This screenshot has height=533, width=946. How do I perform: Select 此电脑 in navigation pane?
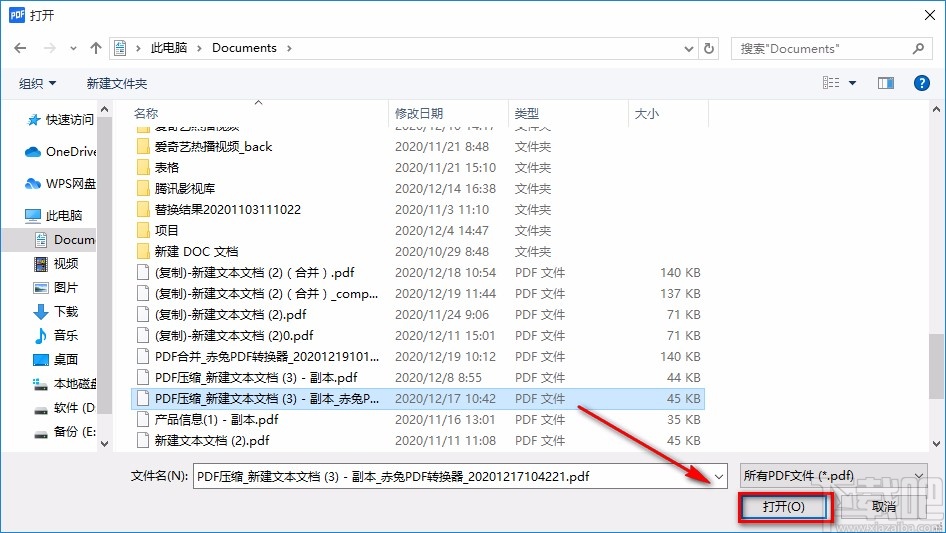click(54, 215)
